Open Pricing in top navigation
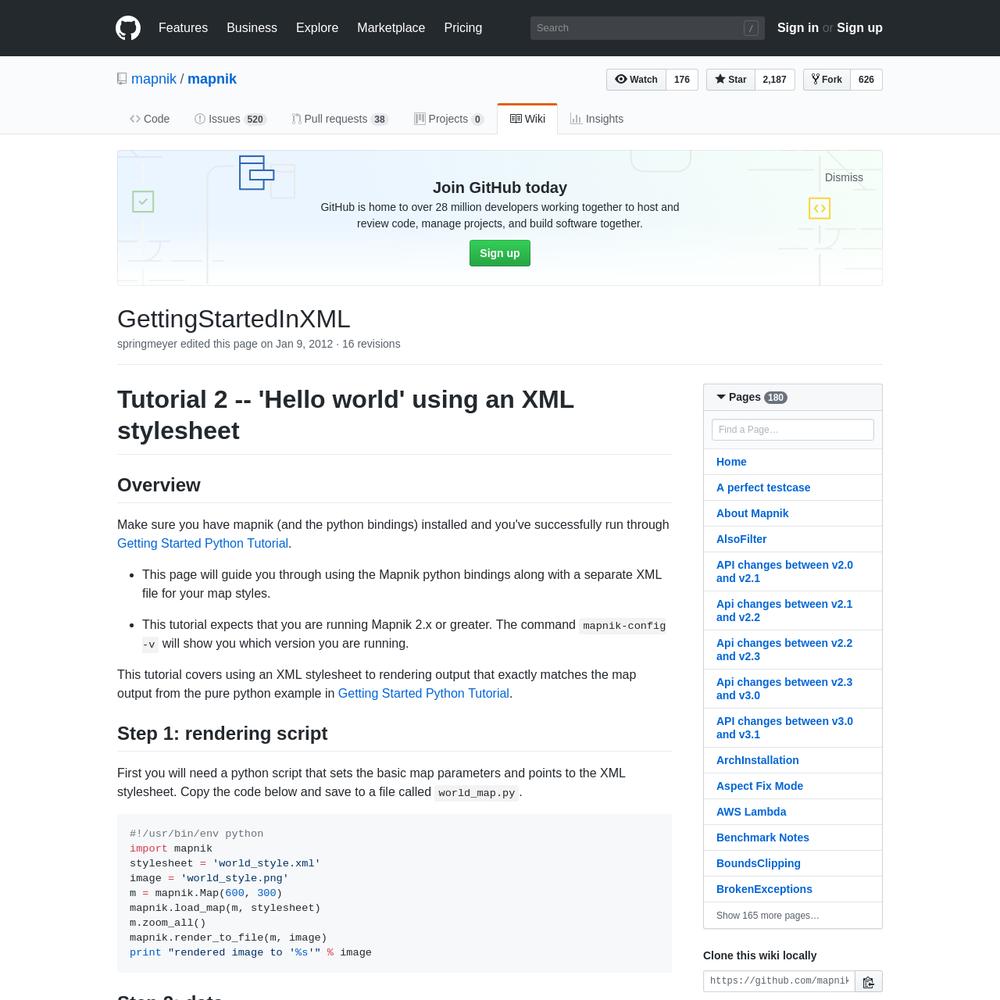Viewport: 1000px width, 1000px height. tap(463, 28)
